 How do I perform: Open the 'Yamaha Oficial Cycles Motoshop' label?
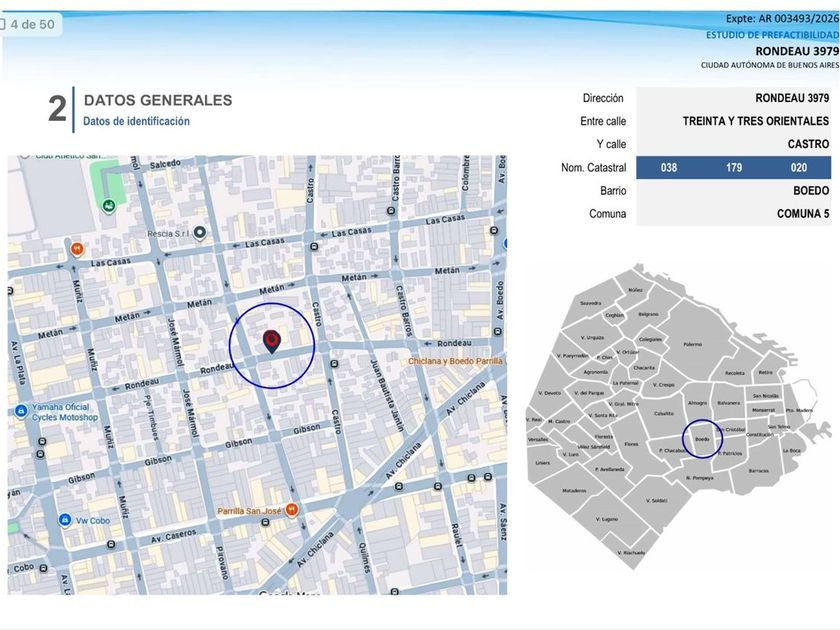pos(65,412)
